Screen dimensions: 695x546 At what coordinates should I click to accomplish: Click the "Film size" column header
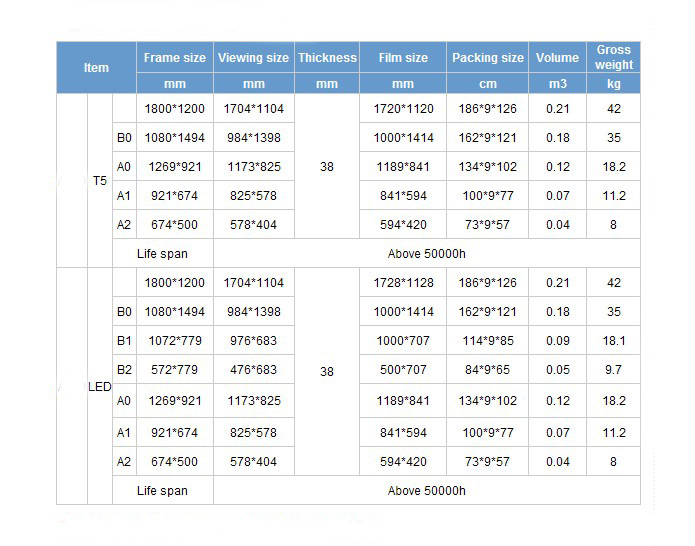coord(403,58)
